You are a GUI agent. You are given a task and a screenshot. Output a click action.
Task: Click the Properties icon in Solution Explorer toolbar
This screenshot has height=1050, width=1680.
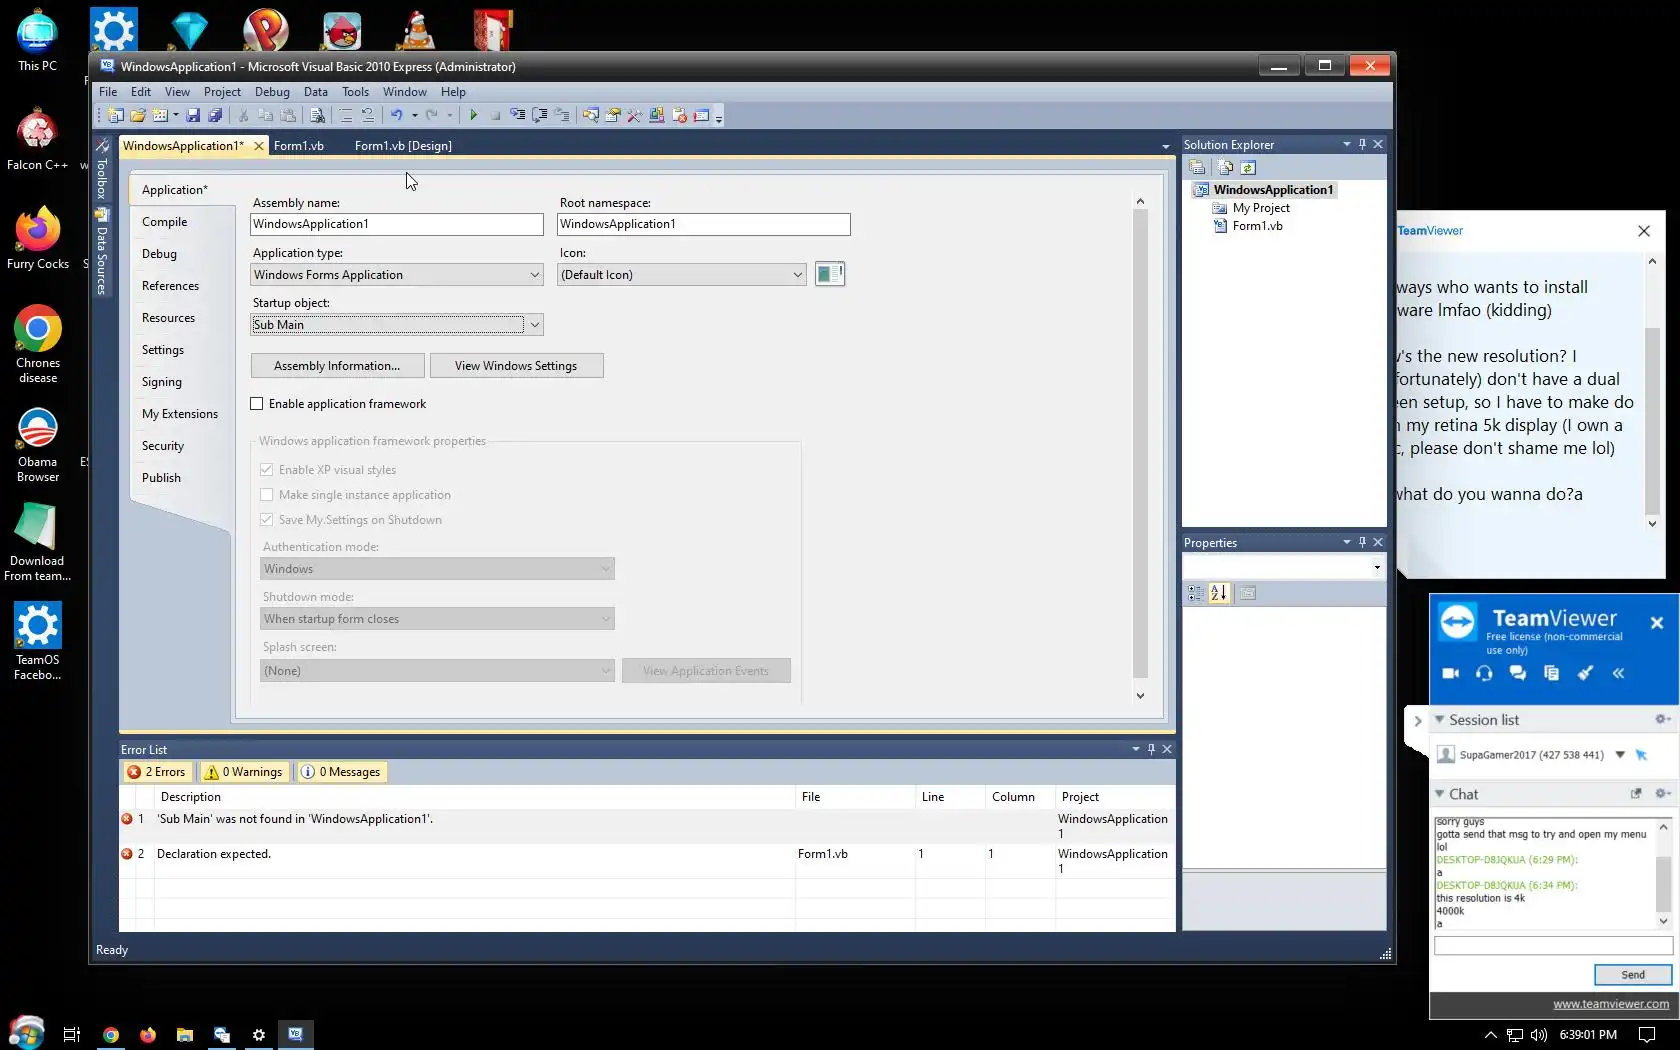[1197, 168]
